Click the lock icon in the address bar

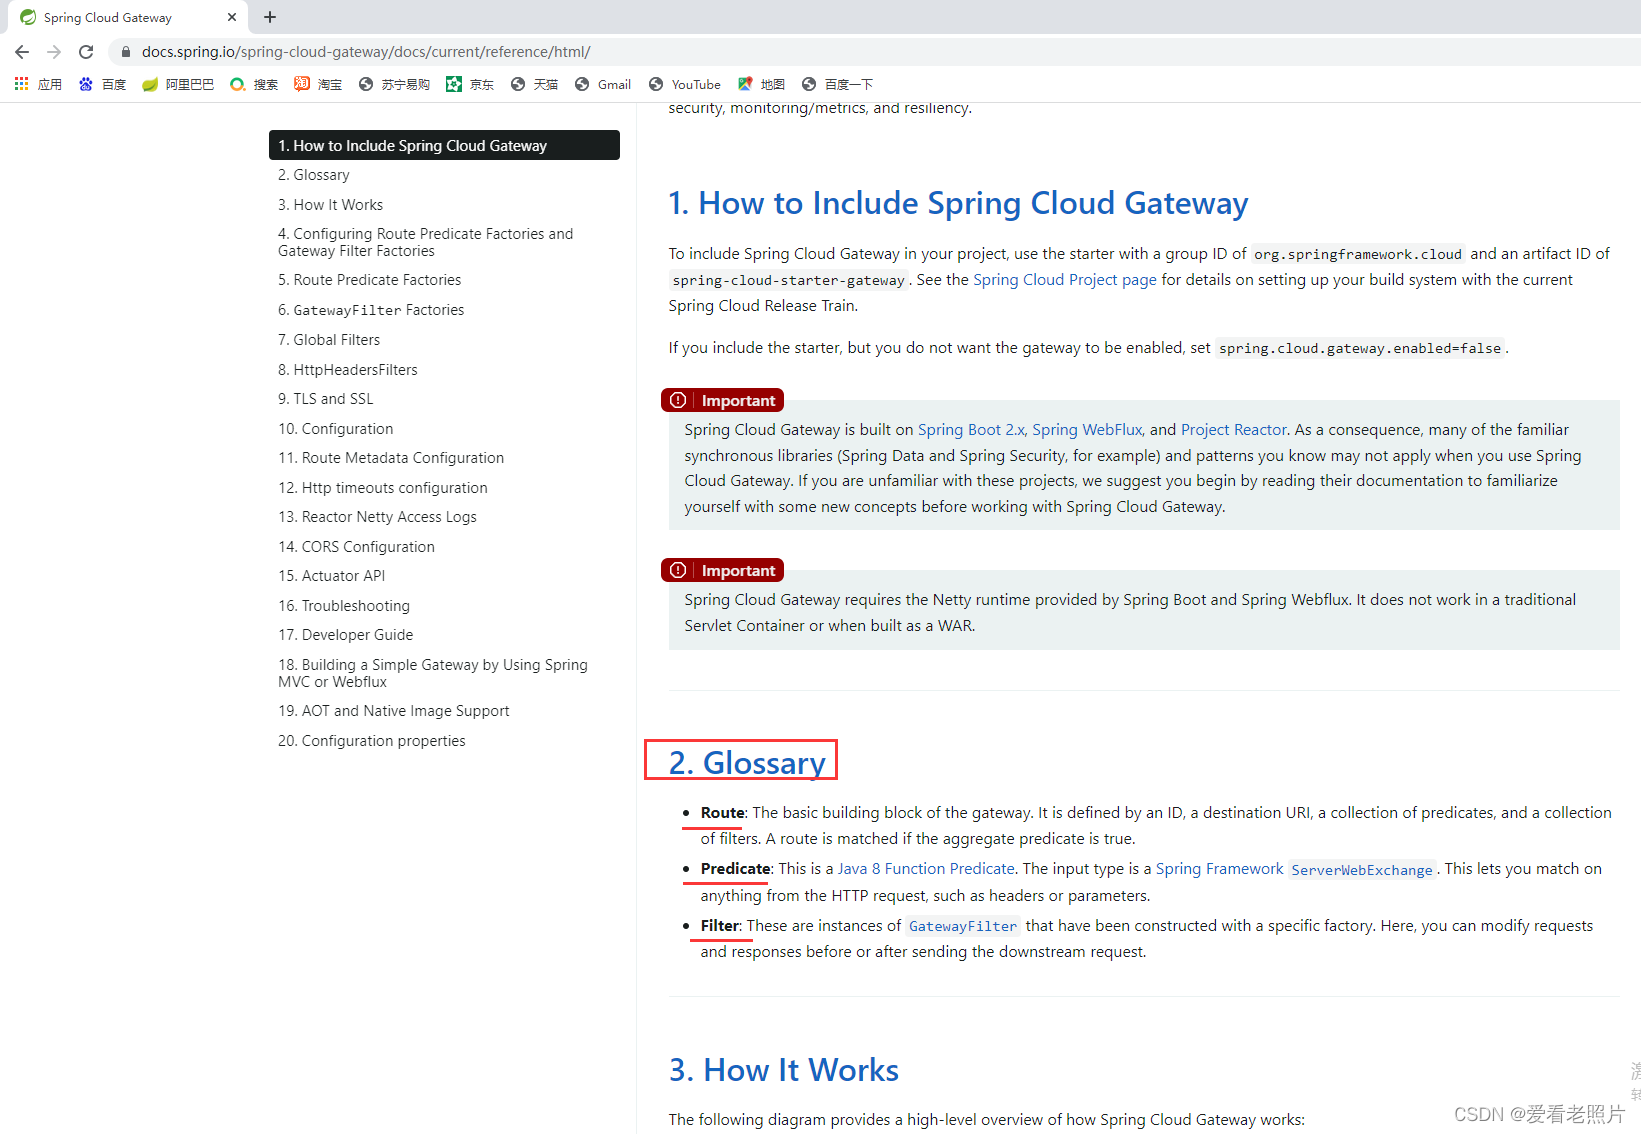pos(126,52)
